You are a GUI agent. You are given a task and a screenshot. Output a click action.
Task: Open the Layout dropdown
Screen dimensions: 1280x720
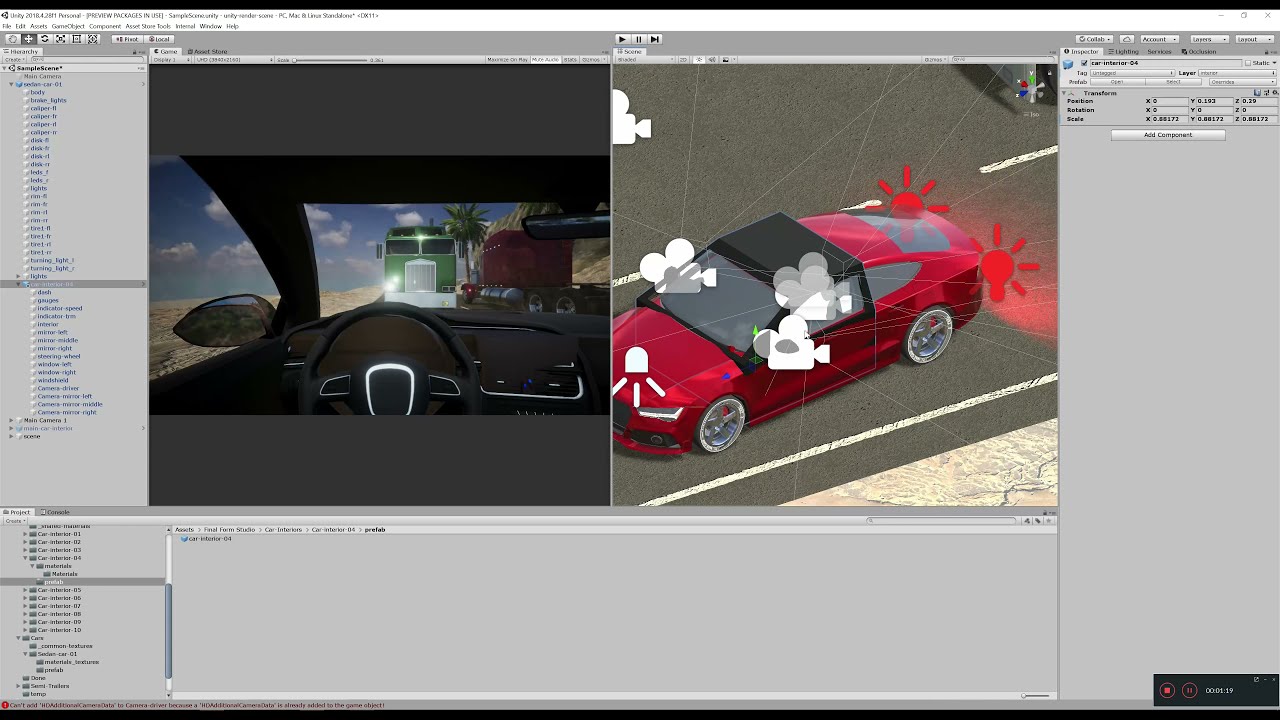pyautogui.click(x=1254, y=39)
